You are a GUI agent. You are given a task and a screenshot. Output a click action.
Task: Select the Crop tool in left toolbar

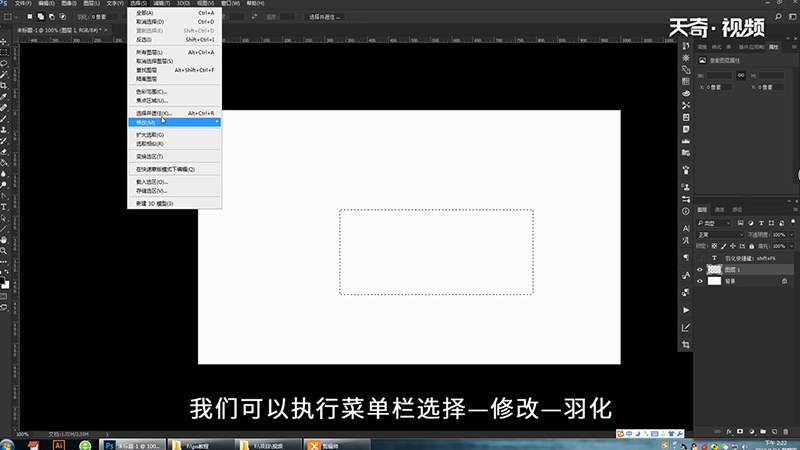click(x=4, y=86)
